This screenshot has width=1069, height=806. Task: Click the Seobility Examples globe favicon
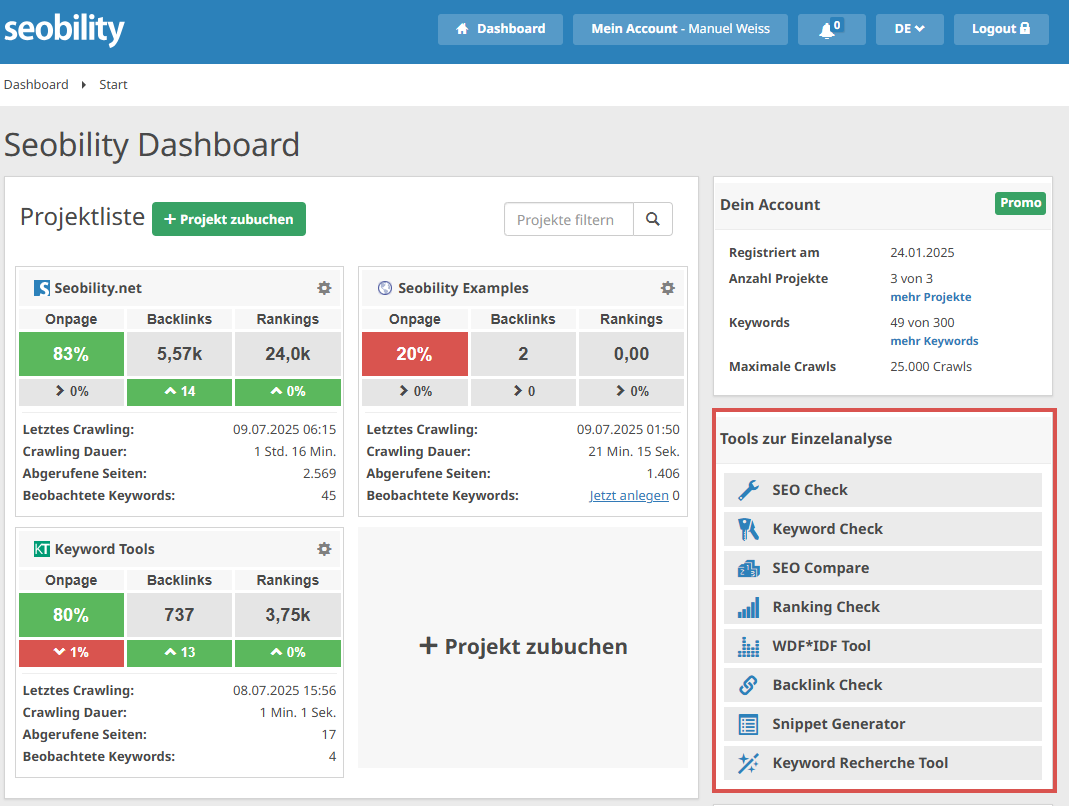coord(385,288)
